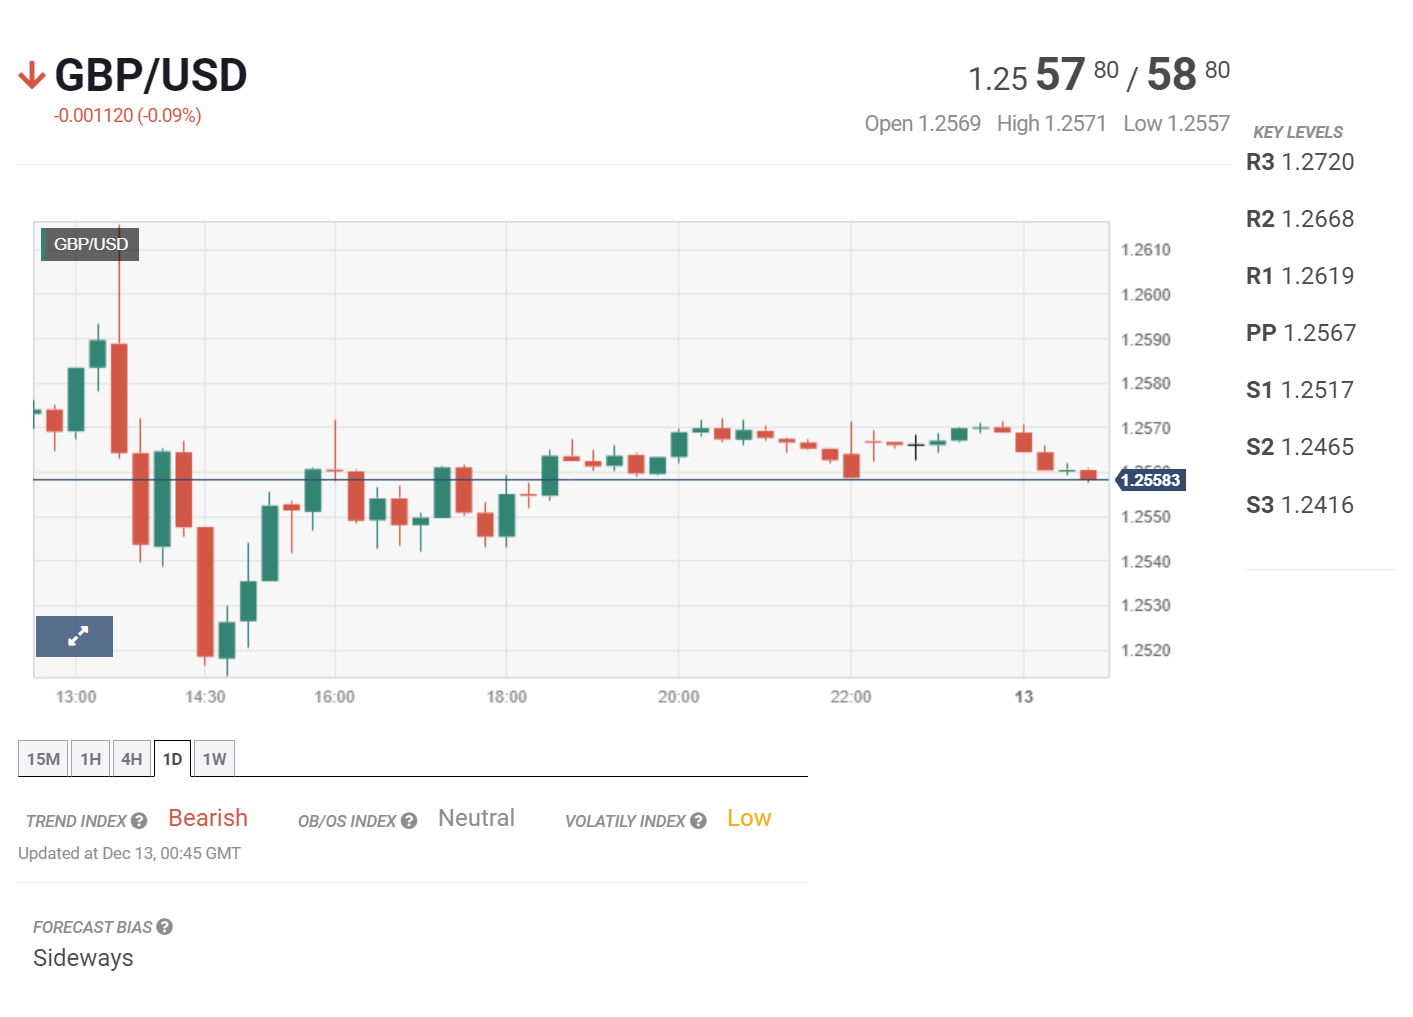This screenshot has height=1017, width=1413.
Task: Click the Volatility Index help icon
Action: pyautogui.click(x=698, y=821)
